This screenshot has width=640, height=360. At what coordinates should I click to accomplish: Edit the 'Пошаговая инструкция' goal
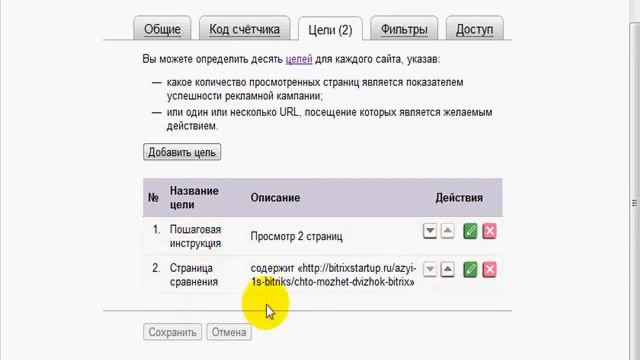point(470,231)
